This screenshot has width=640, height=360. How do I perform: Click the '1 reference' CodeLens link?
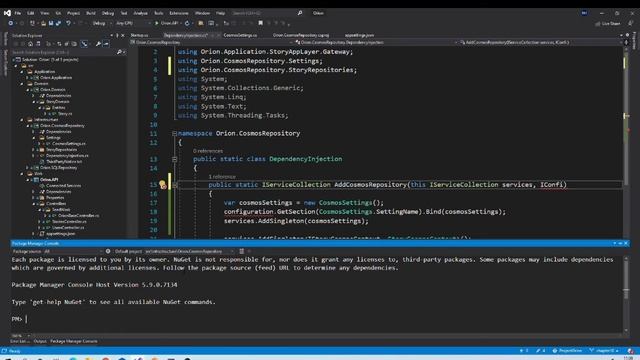222,177
